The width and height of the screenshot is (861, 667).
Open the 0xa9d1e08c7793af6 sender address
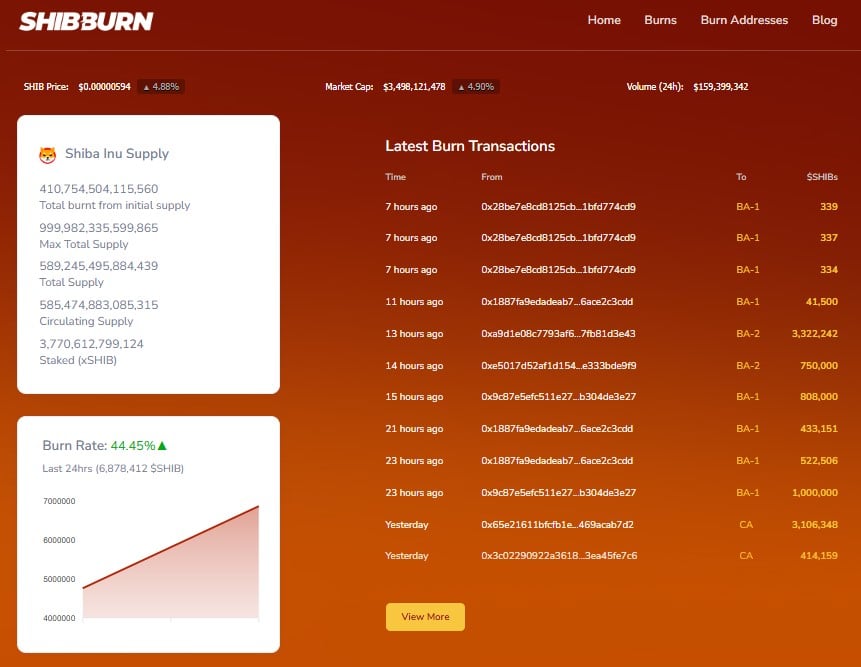558,334
